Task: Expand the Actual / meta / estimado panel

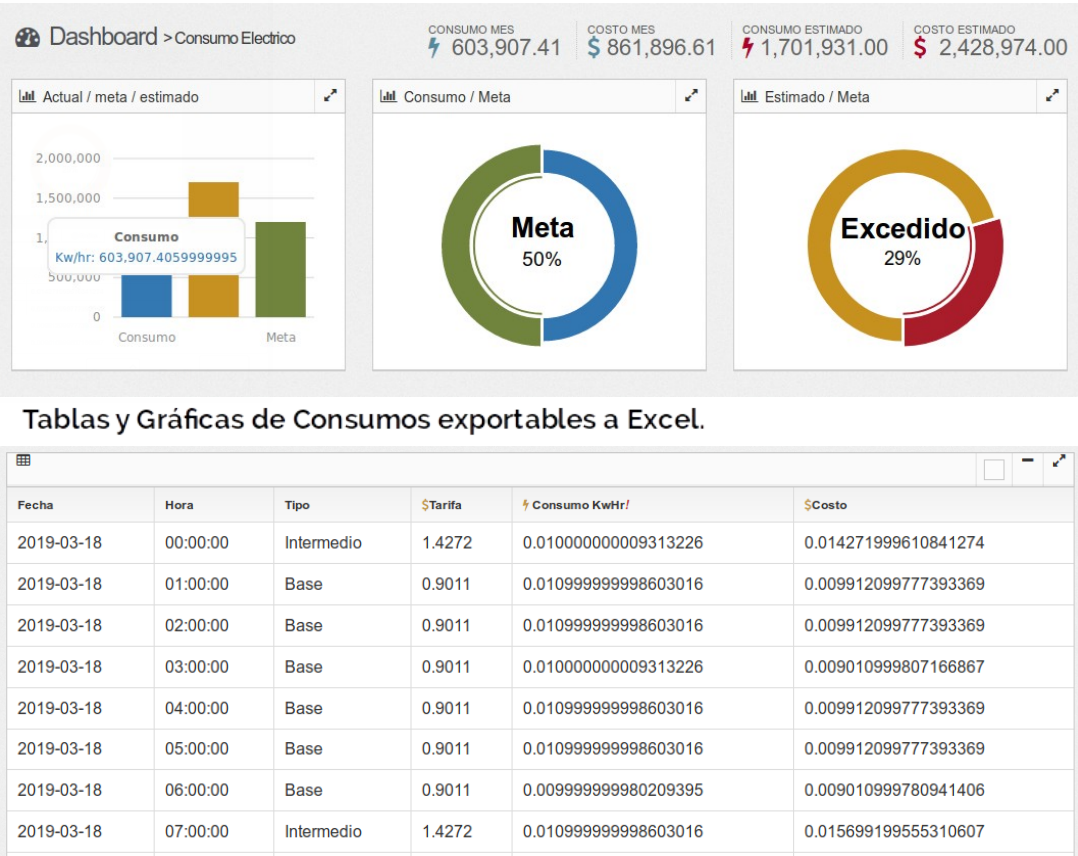Action: click(330, 96)
